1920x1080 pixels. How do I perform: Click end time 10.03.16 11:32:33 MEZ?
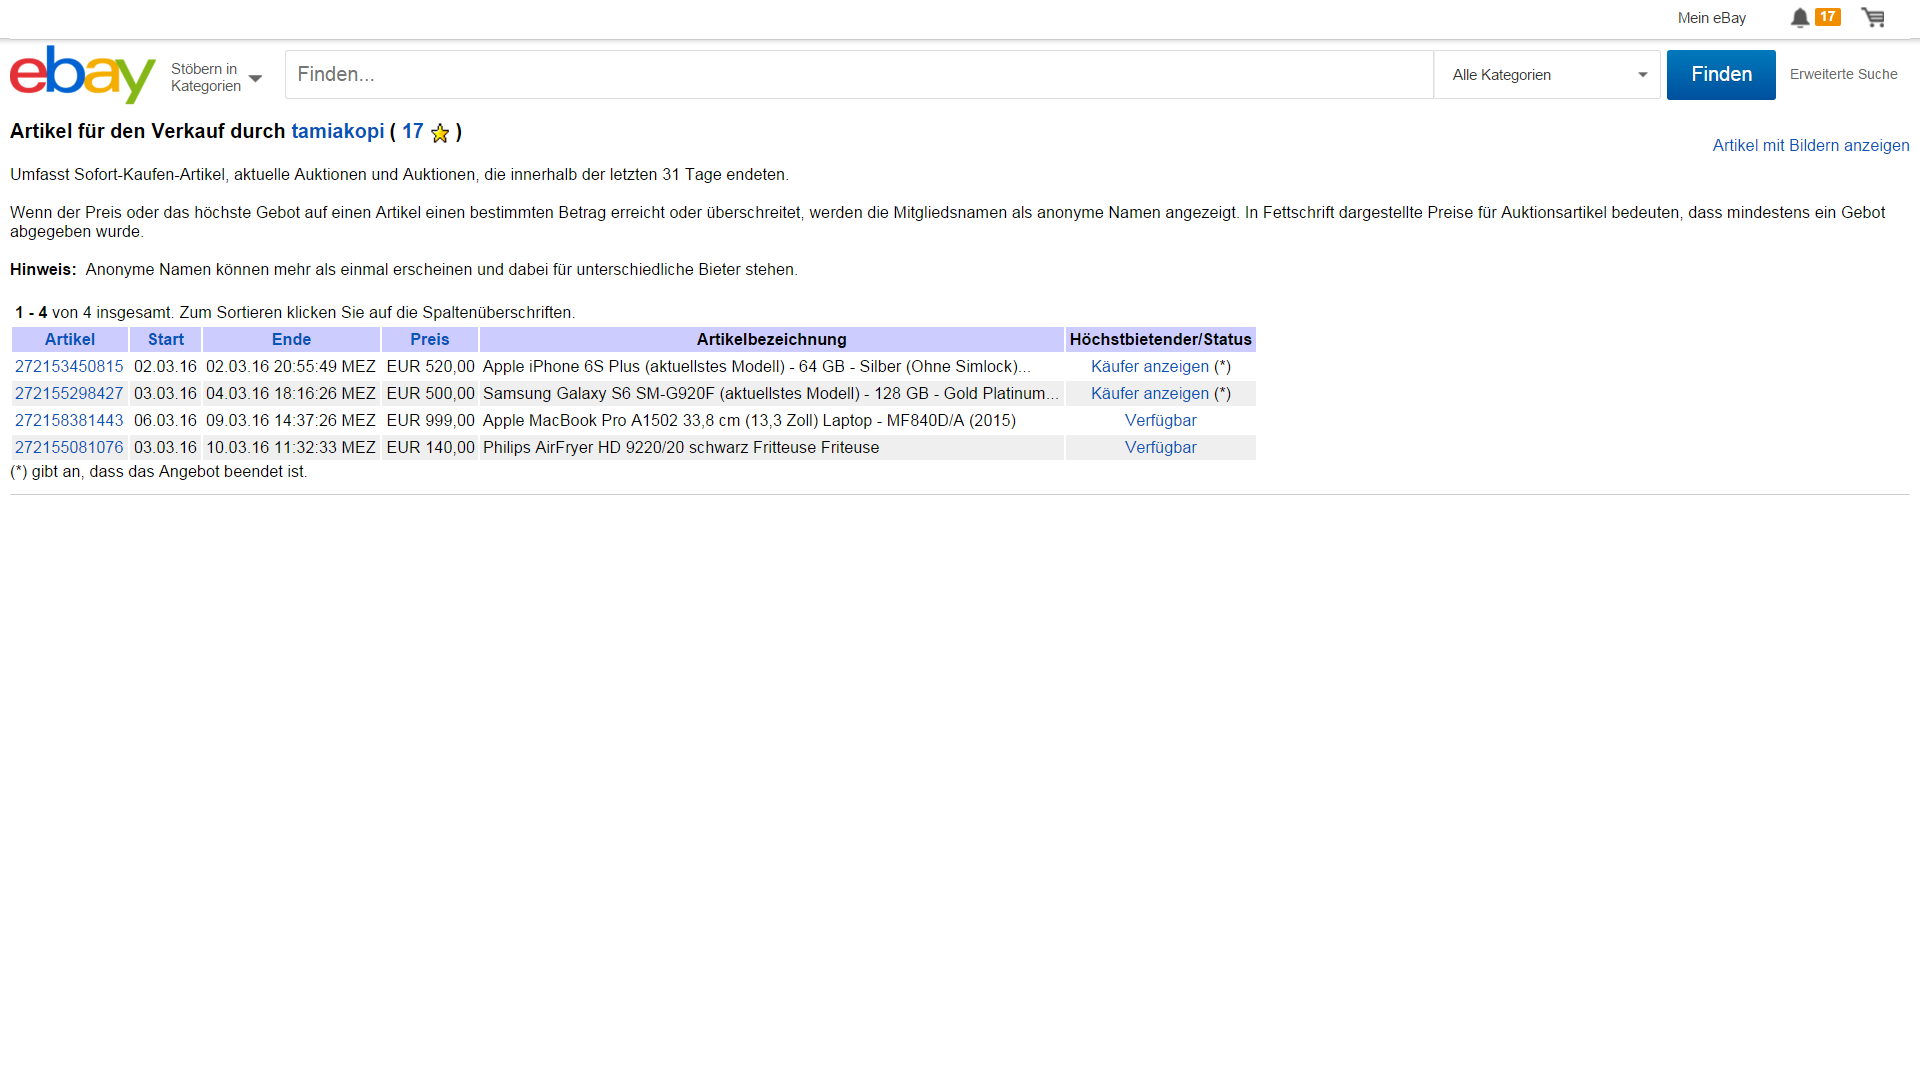pyautogui.click(x=291, y=448)
